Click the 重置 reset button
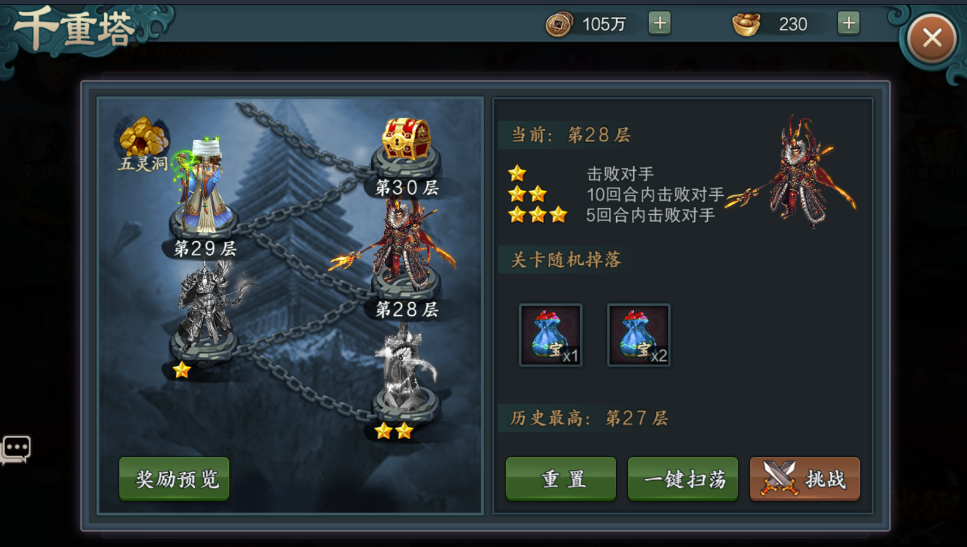Image resolution: width=967 pixels, height=547 pixels. click(x=561, y=479)
